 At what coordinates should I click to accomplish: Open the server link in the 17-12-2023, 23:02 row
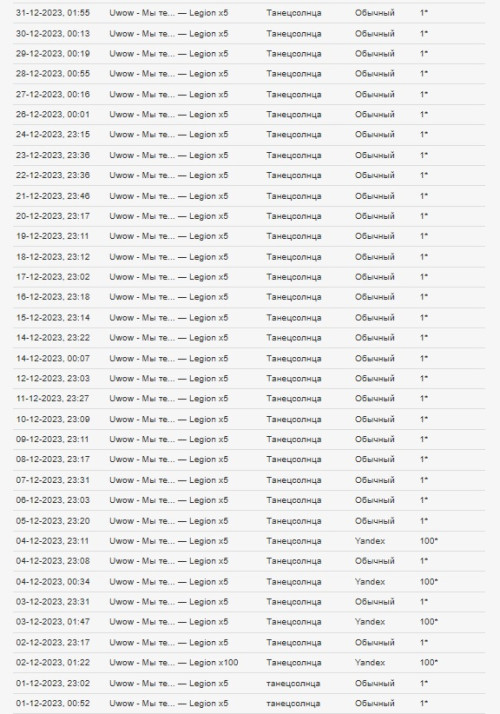[168, 277]
